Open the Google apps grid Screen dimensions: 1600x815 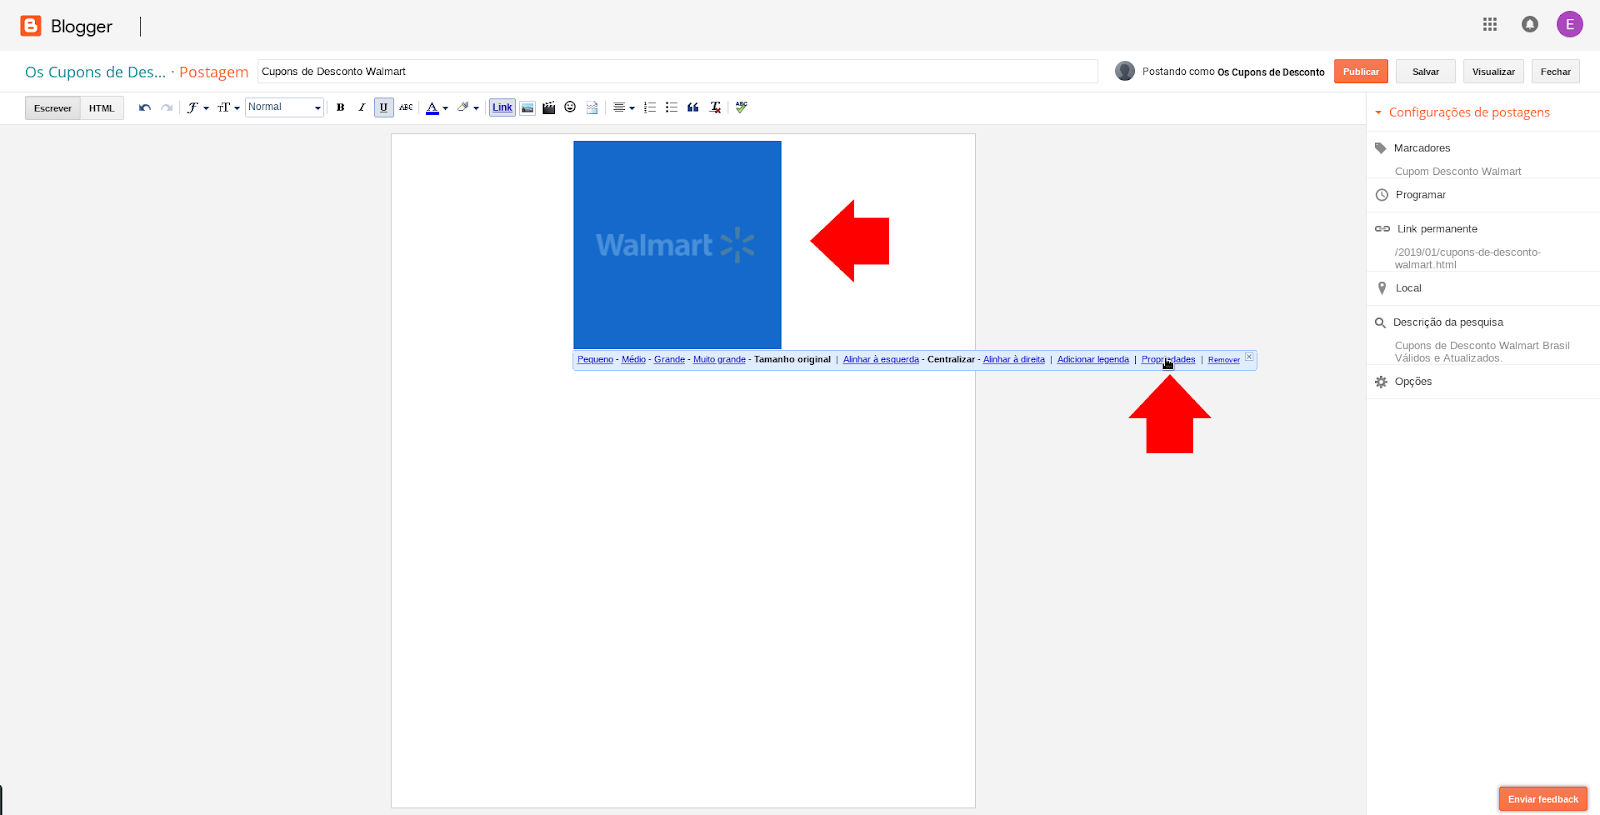point(1490,24)
